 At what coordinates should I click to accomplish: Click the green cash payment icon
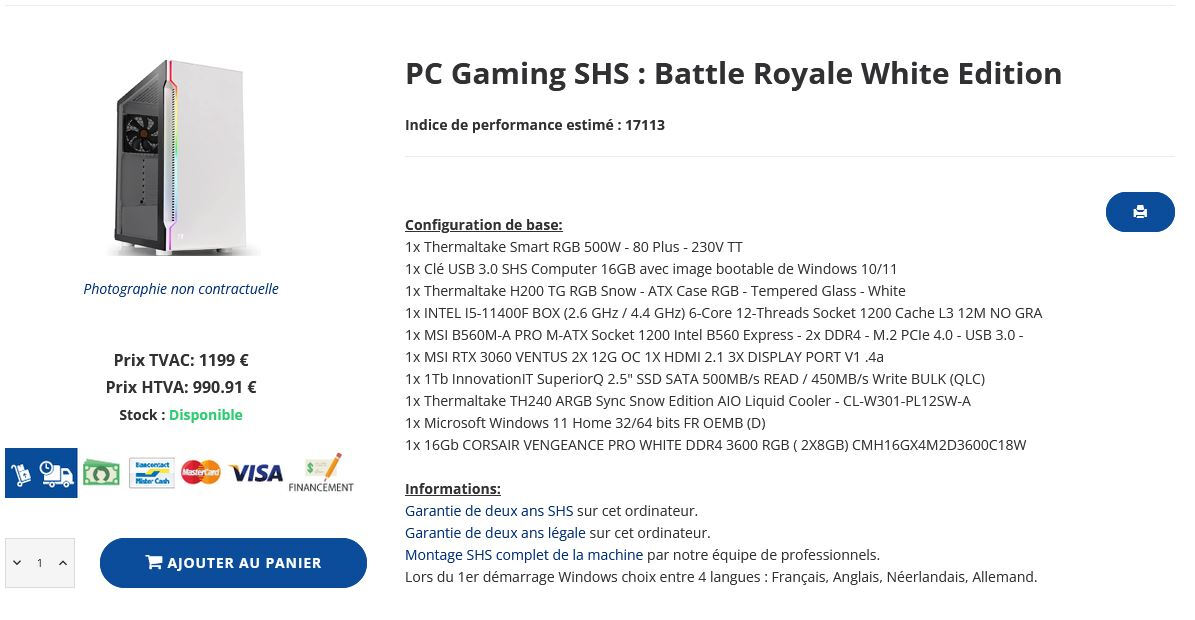tap(101, 473)
